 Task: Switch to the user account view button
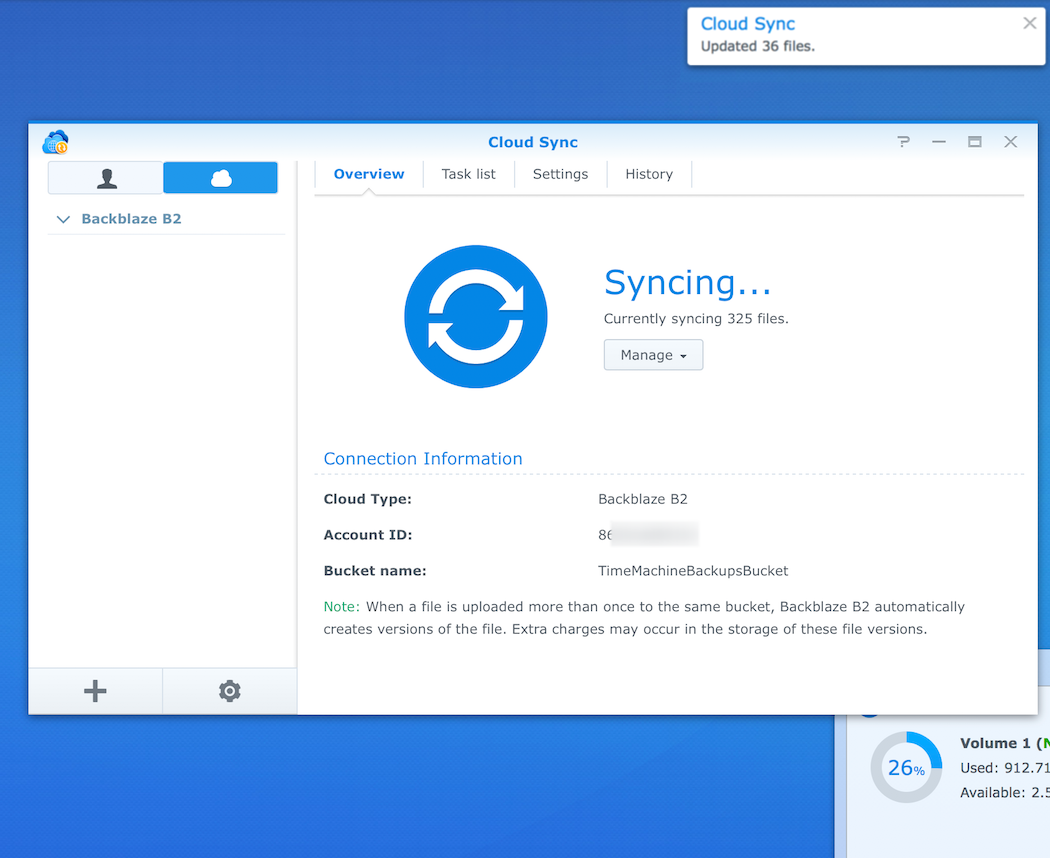click(106, 177)
